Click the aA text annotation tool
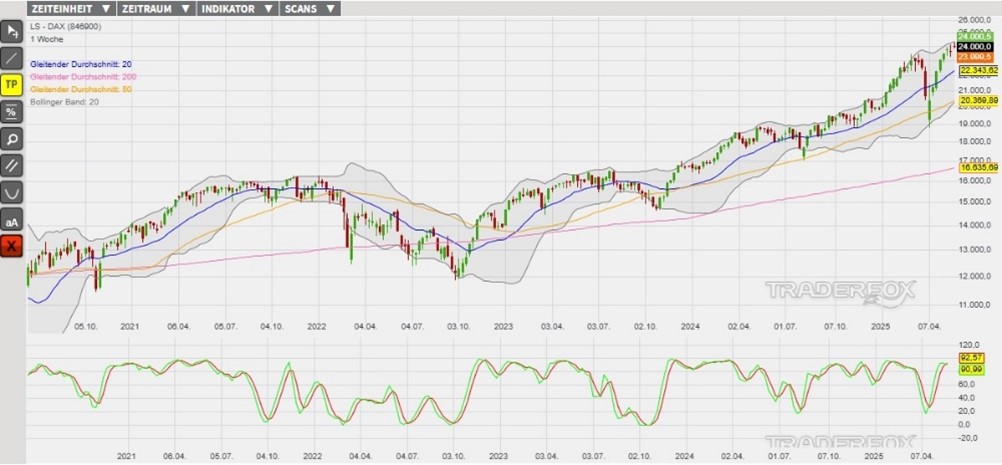 (x=11, y=220)
